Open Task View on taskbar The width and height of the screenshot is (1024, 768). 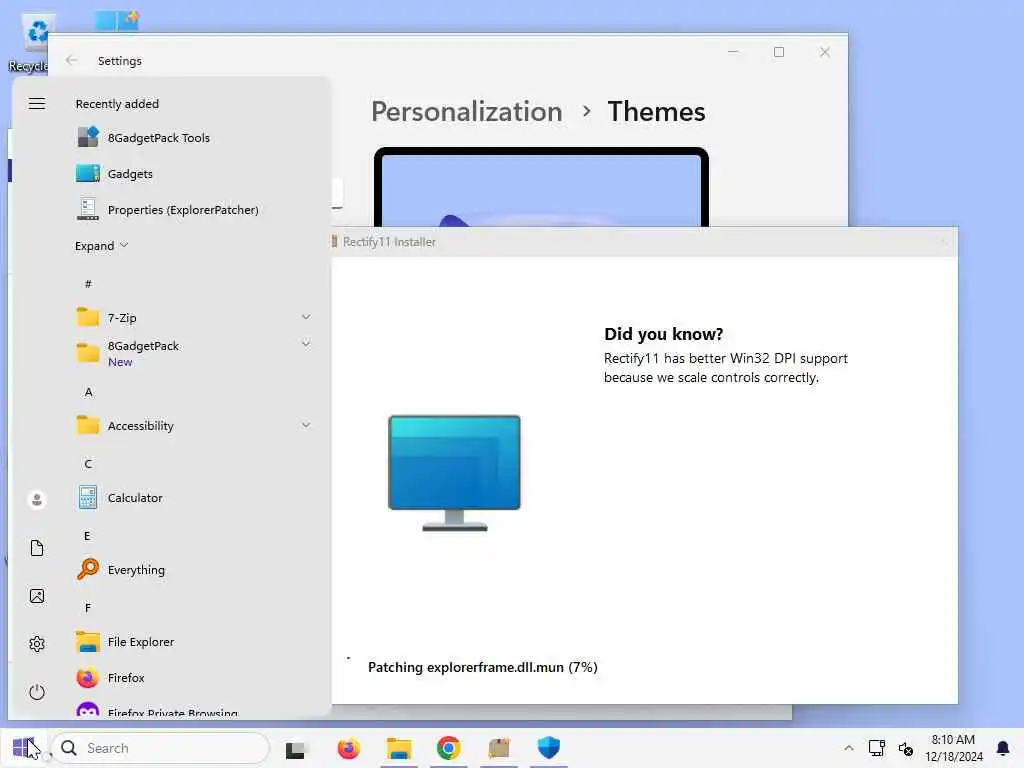(295, 749)
